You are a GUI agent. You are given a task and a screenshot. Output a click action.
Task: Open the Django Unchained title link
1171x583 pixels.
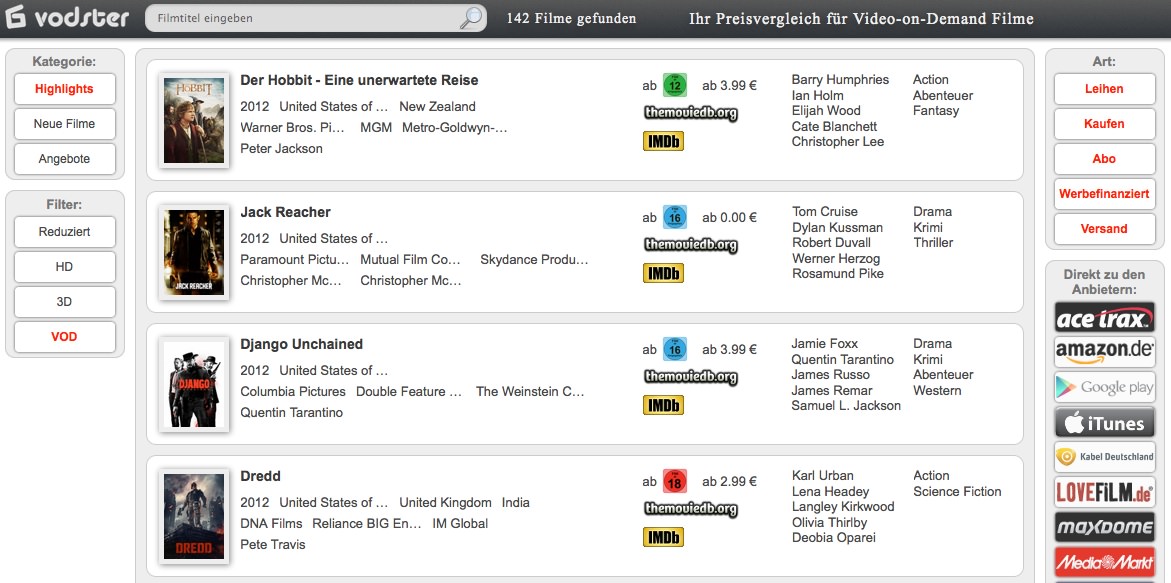tap(302, 344)
